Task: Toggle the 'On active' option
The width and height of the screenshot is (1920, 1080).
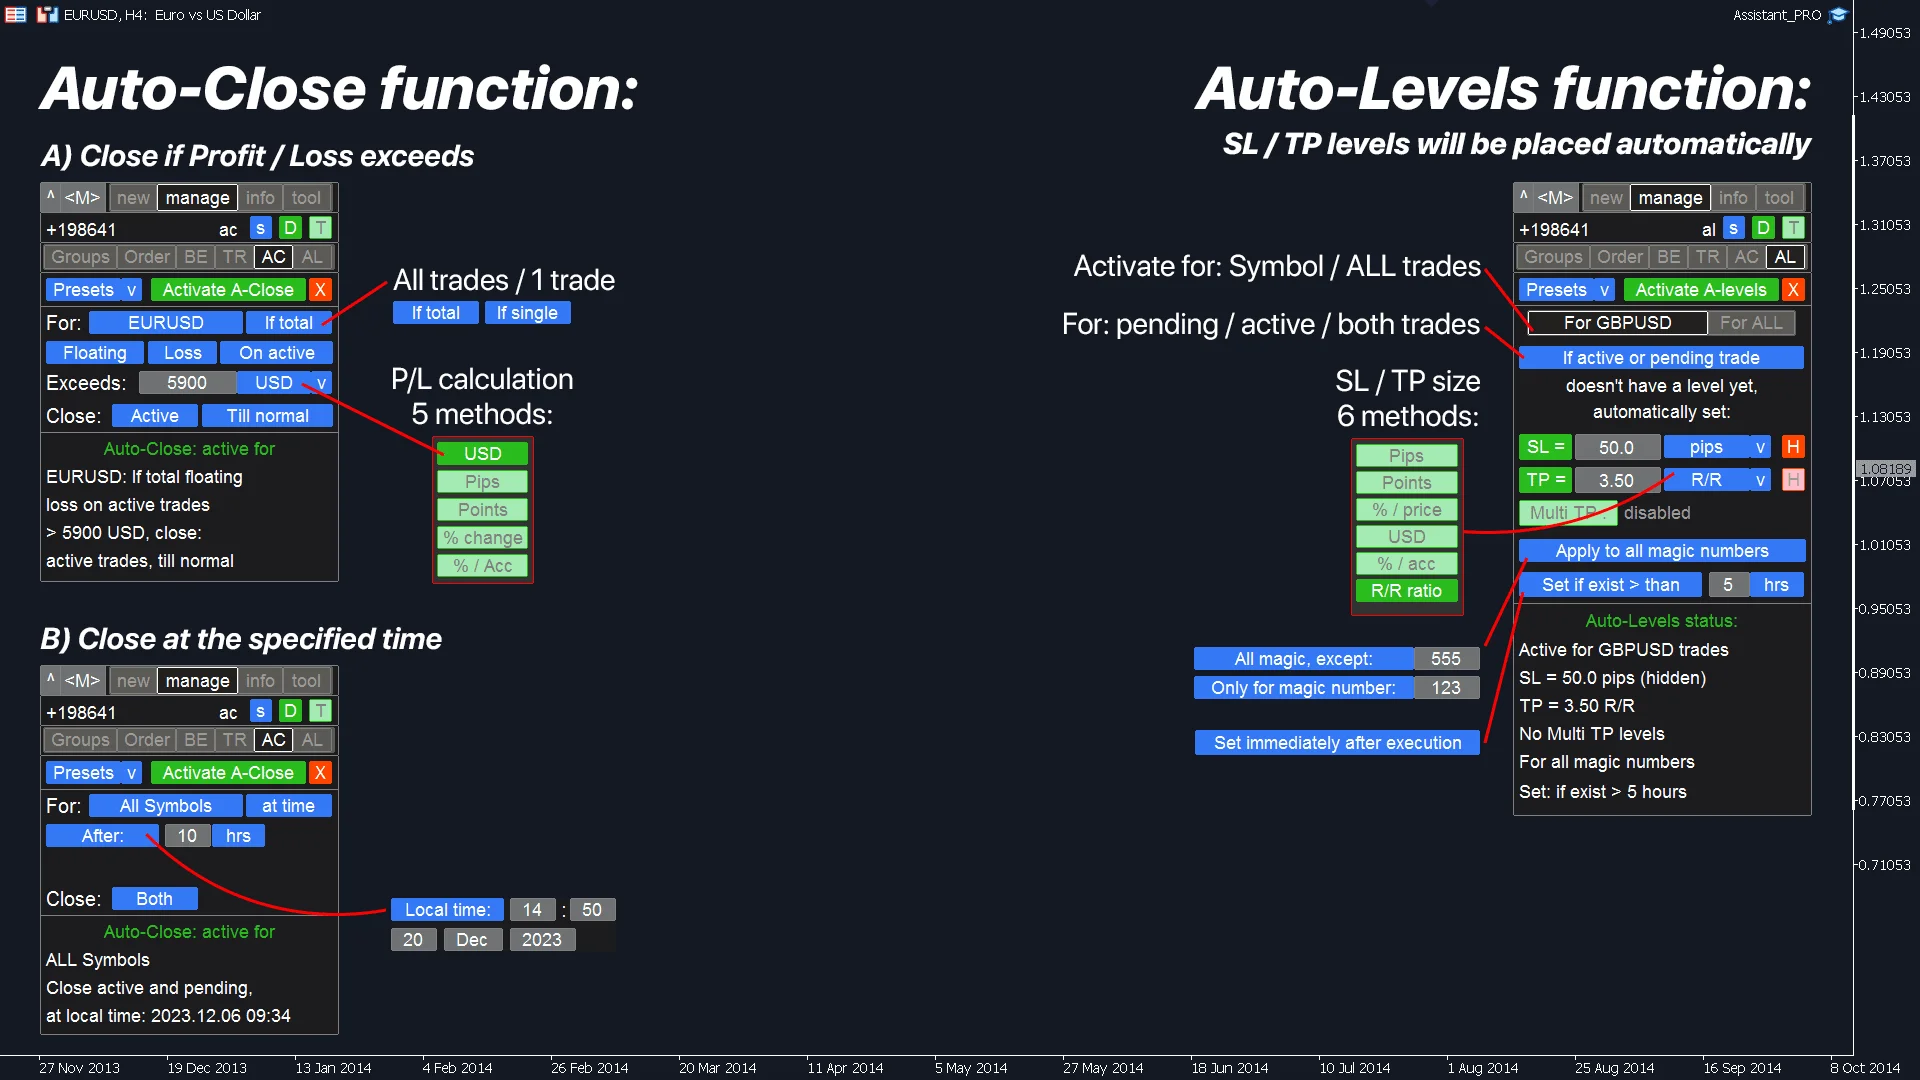Action: 276,353
